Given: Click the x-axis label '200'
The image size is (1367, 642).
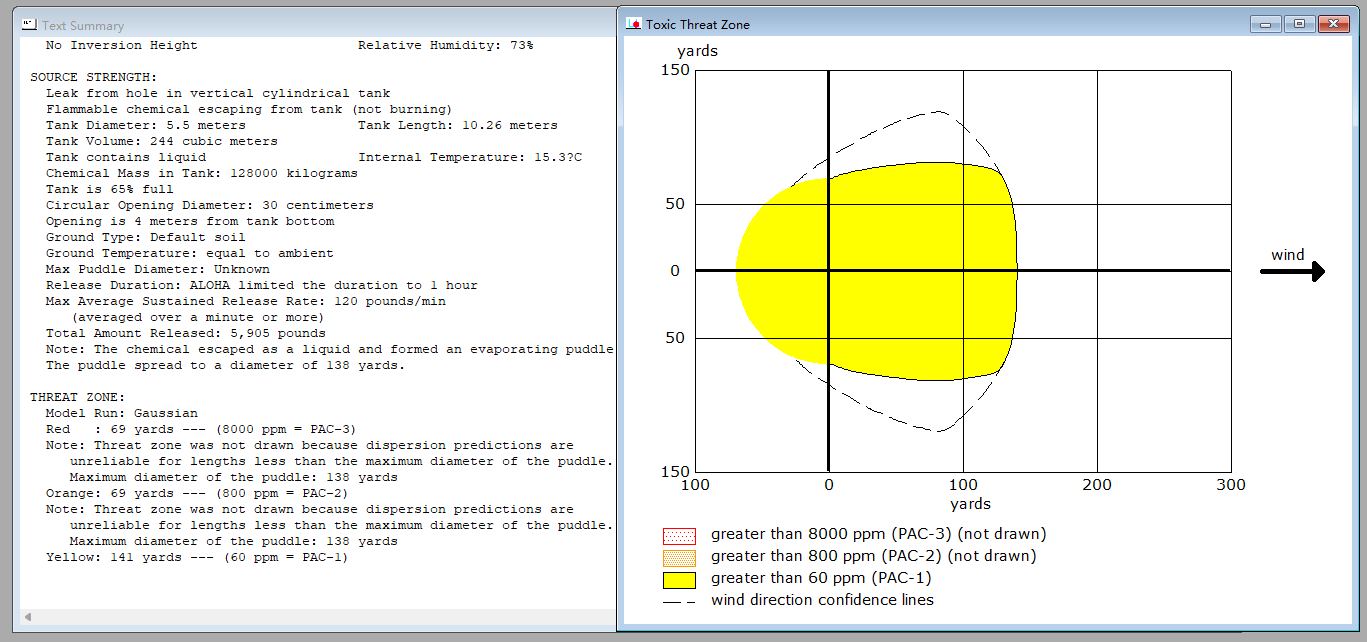Looking at the screenshot, I should [x=1098, y=485].
